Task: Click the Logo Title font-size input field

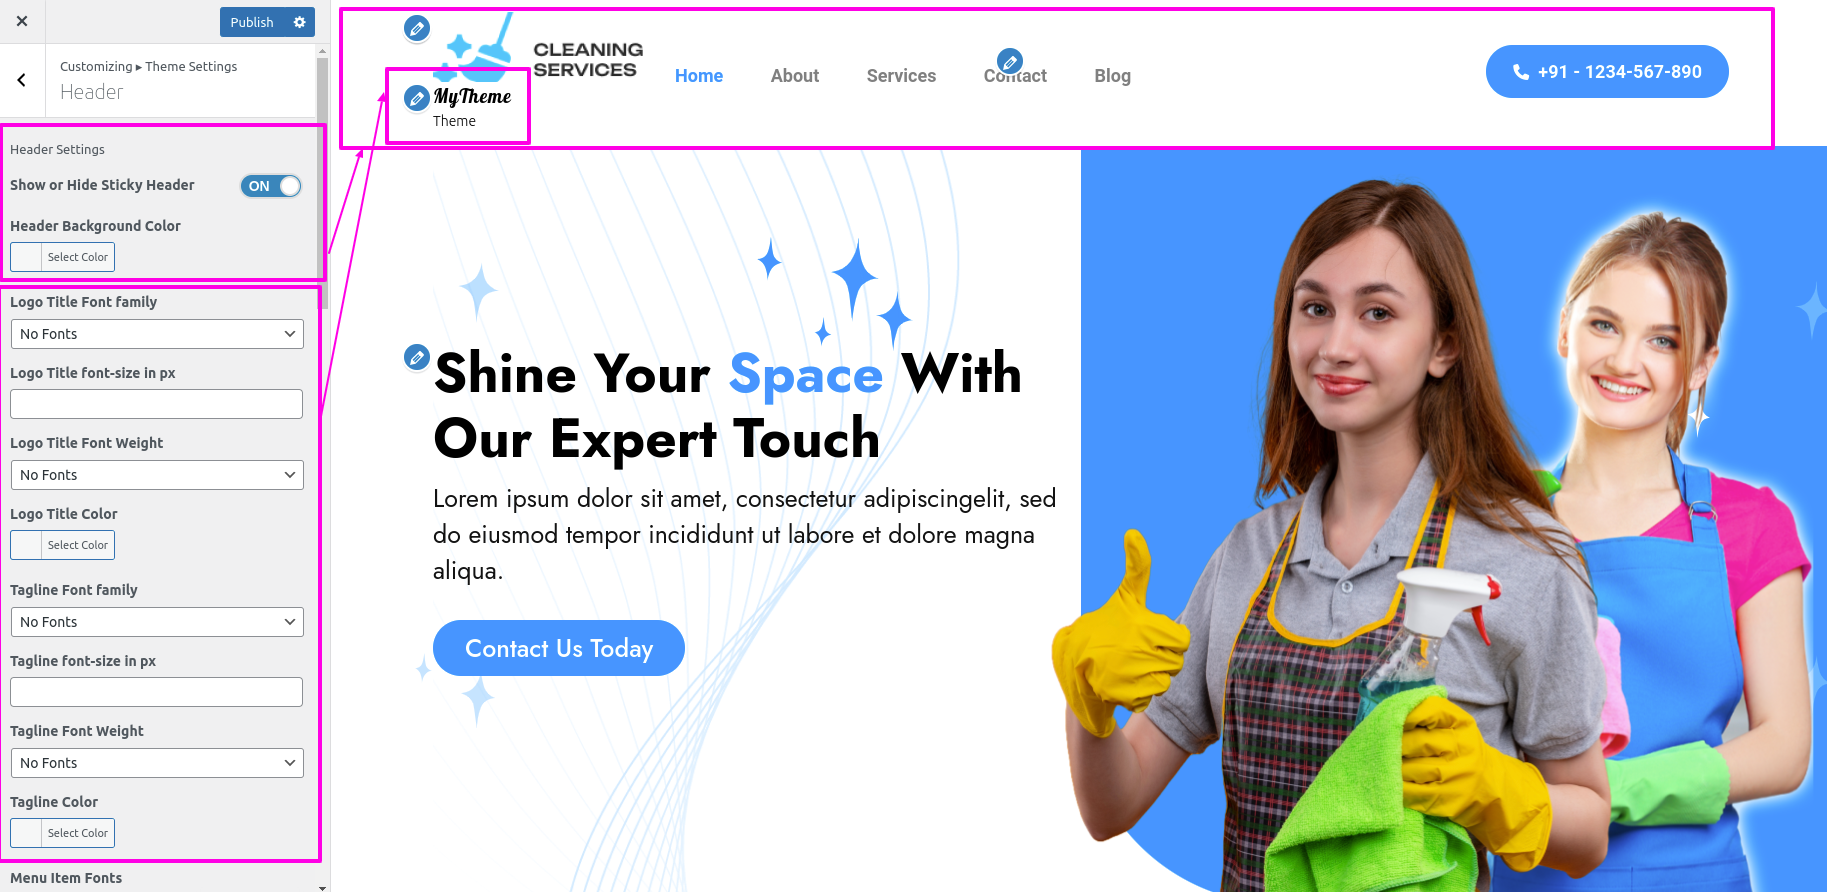Action: [x=157, y=404]
